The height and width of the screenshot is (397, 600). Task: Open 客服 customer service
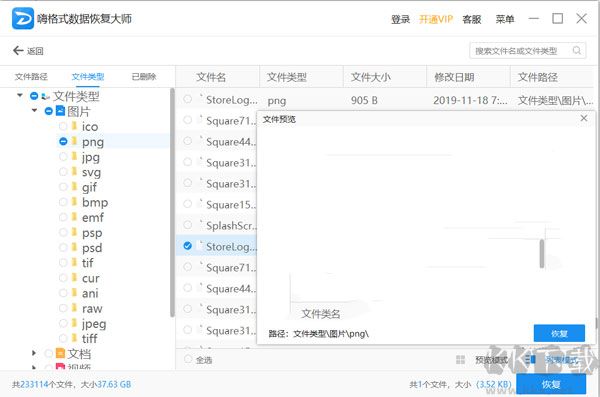tap(472, 19)
